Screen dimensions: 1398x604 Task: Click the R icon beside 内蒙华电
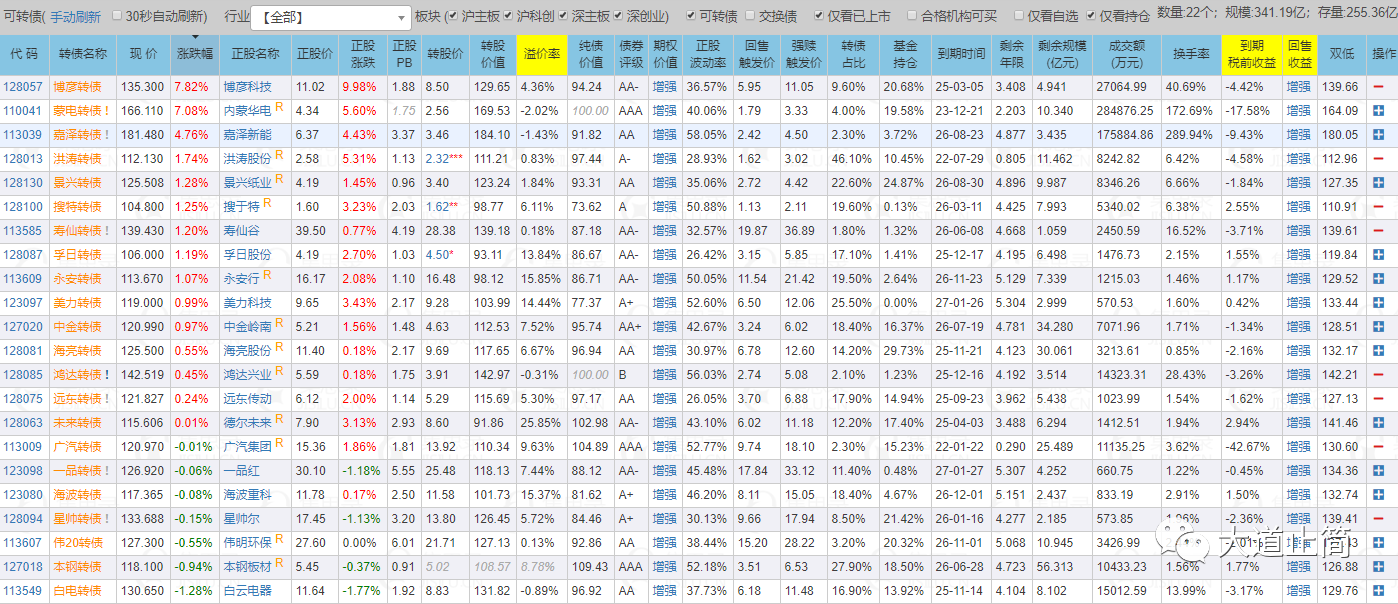coord(279,107)
